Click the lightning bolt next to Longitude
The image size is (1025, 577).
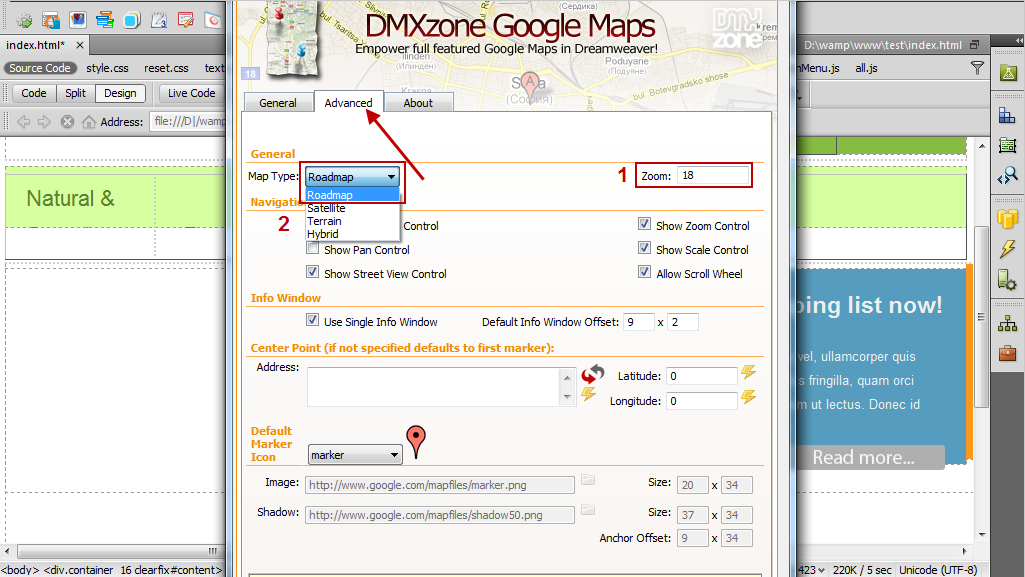coord(748,397)
